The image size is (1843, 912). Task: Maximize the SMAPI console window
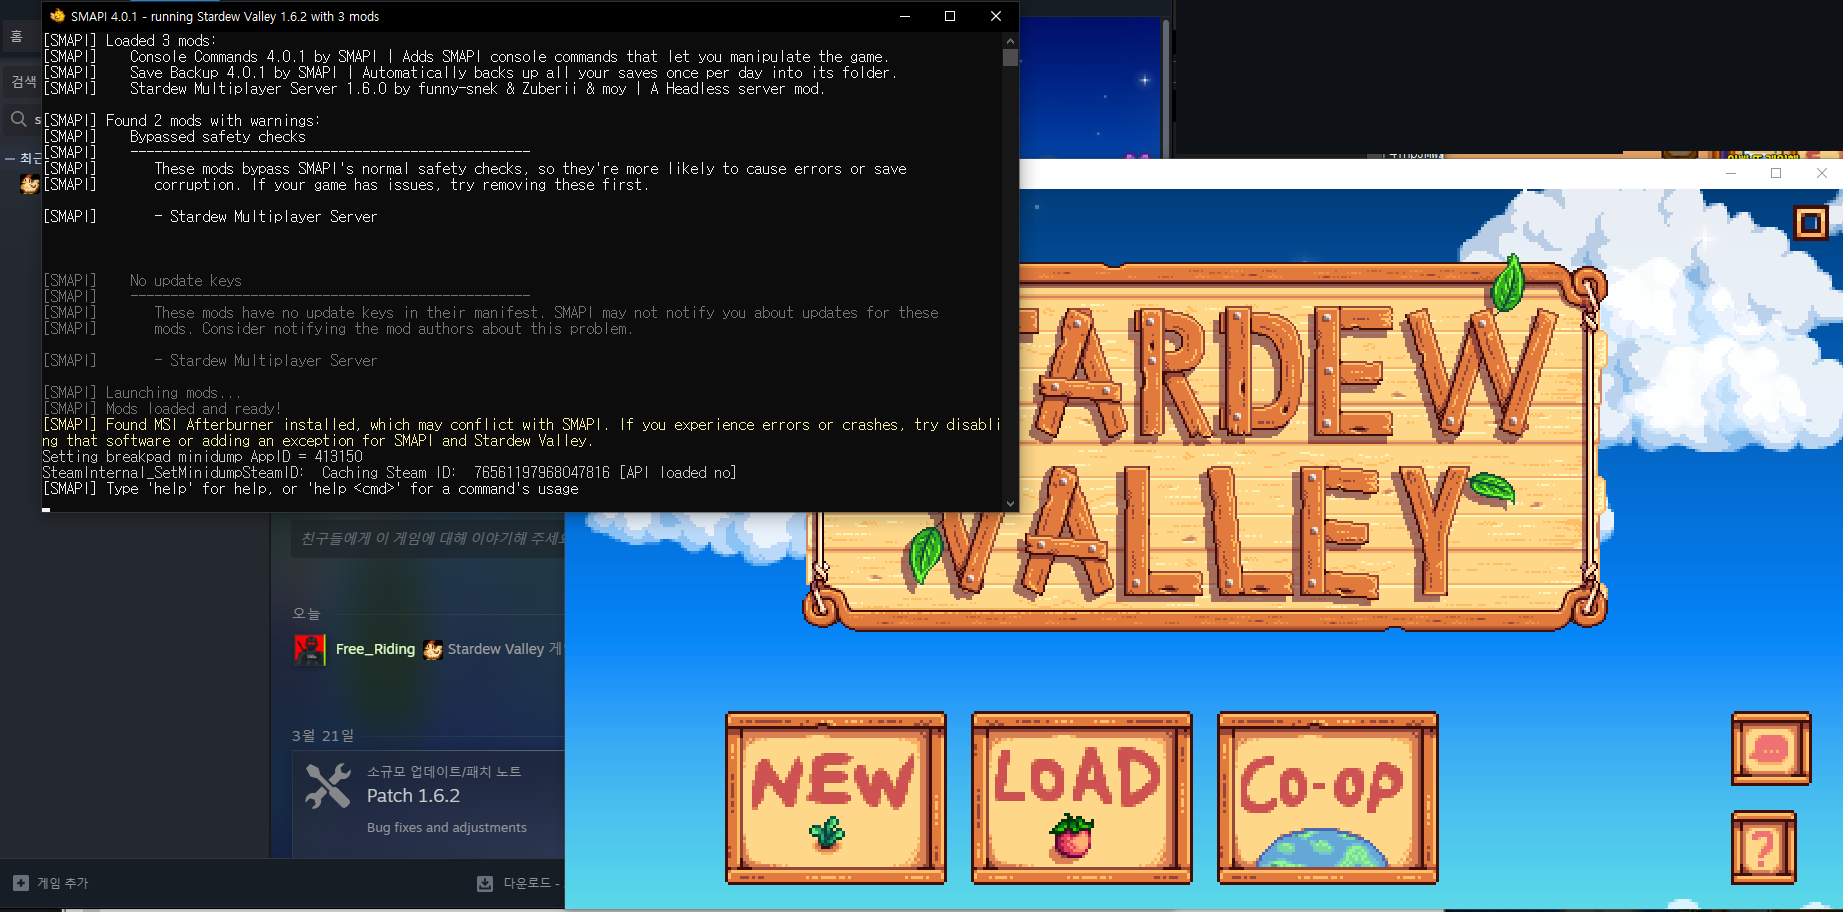pos(950,16)
